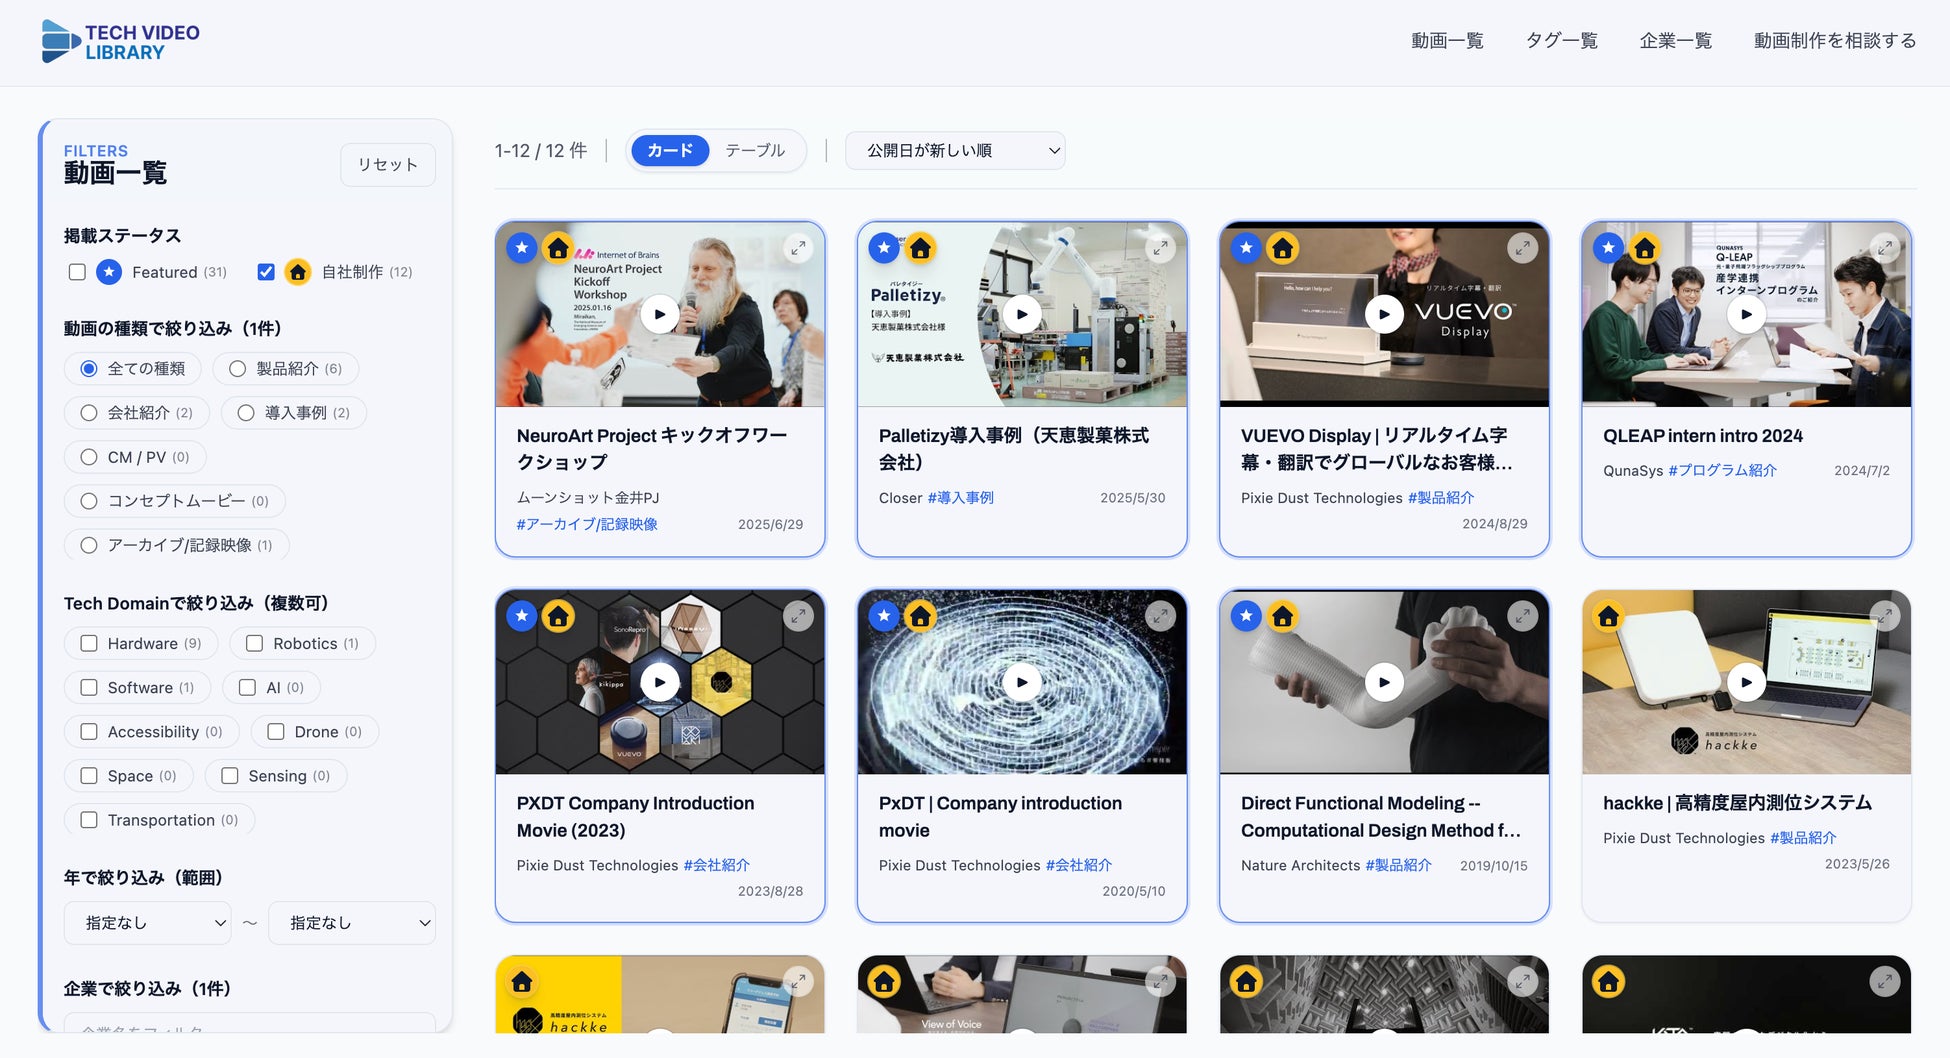Check the Hardware tech domain
Image resolution: width=1950 pixels, height=1058 pixels.
click(x=89, y=644)
